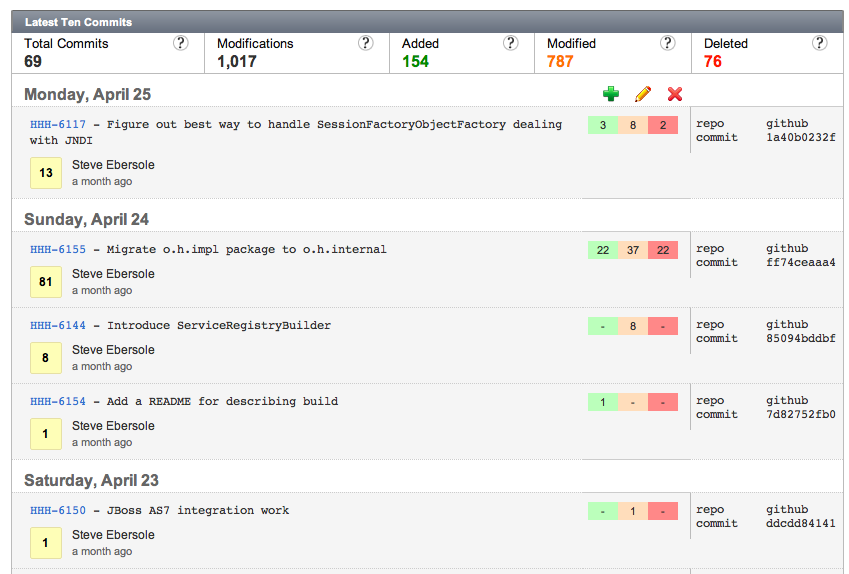Click help icon next to Deleted
The width and height of the screenshot is (849, 574).
point(819,43)
